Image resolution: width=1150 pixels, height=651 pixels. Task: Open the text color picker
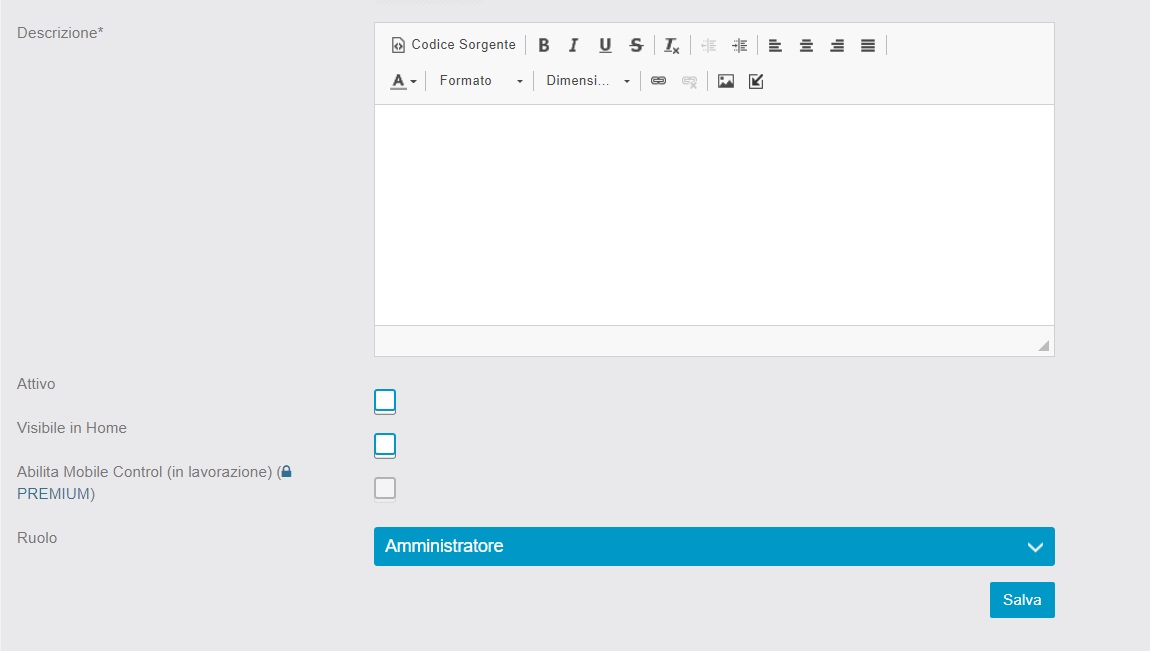point(403,81)
